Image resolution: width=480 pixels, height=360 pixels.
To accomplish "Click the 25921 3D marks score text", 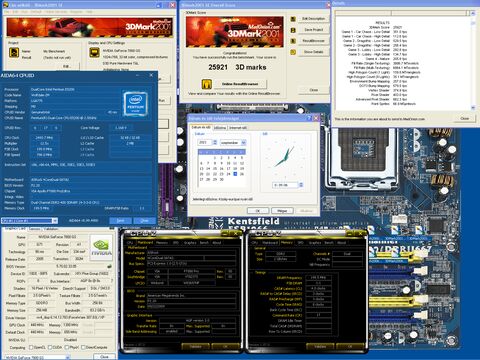I will tap(237, 67).
